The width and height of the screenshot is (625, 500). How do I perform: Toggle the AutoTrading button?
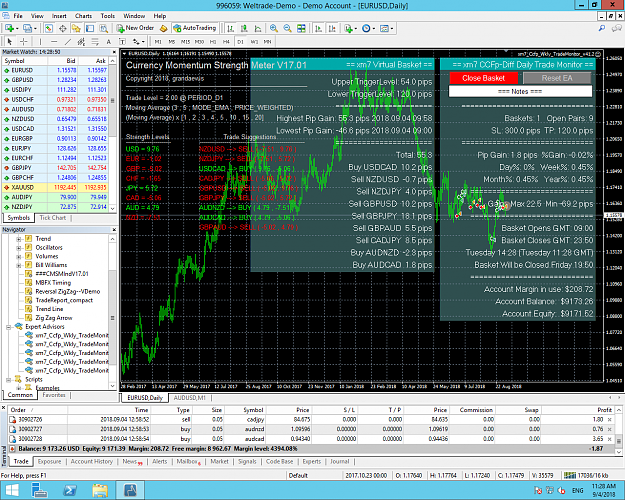[195, 28]
